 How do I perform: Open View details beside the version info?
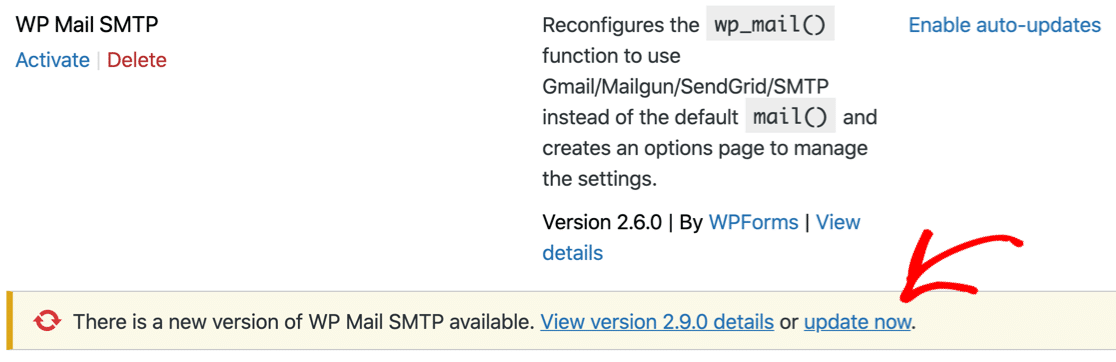pos(701,238)
